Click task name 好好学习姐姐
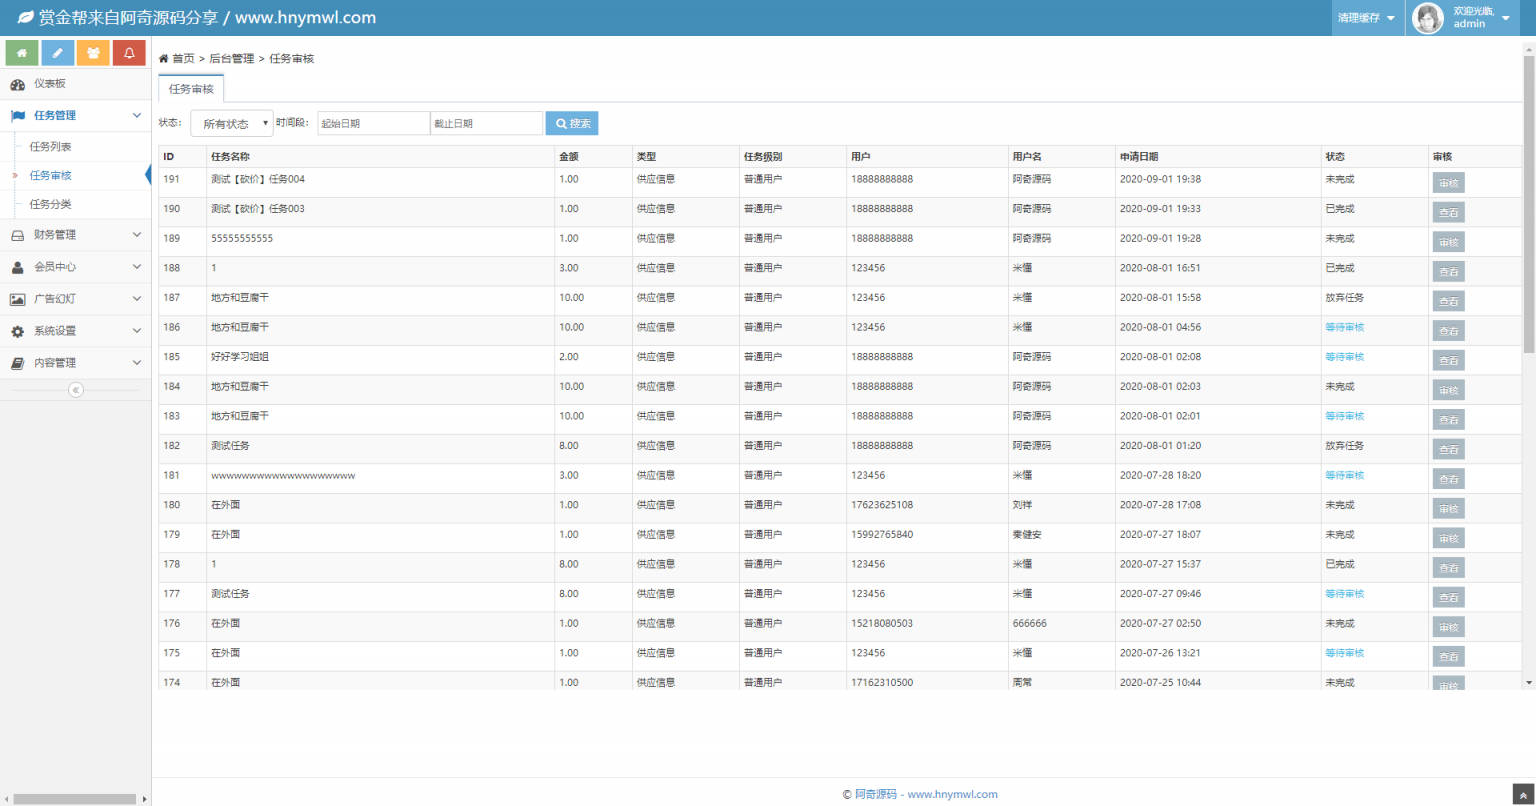This screenshot has width=1536, height=806. (240, 357)
